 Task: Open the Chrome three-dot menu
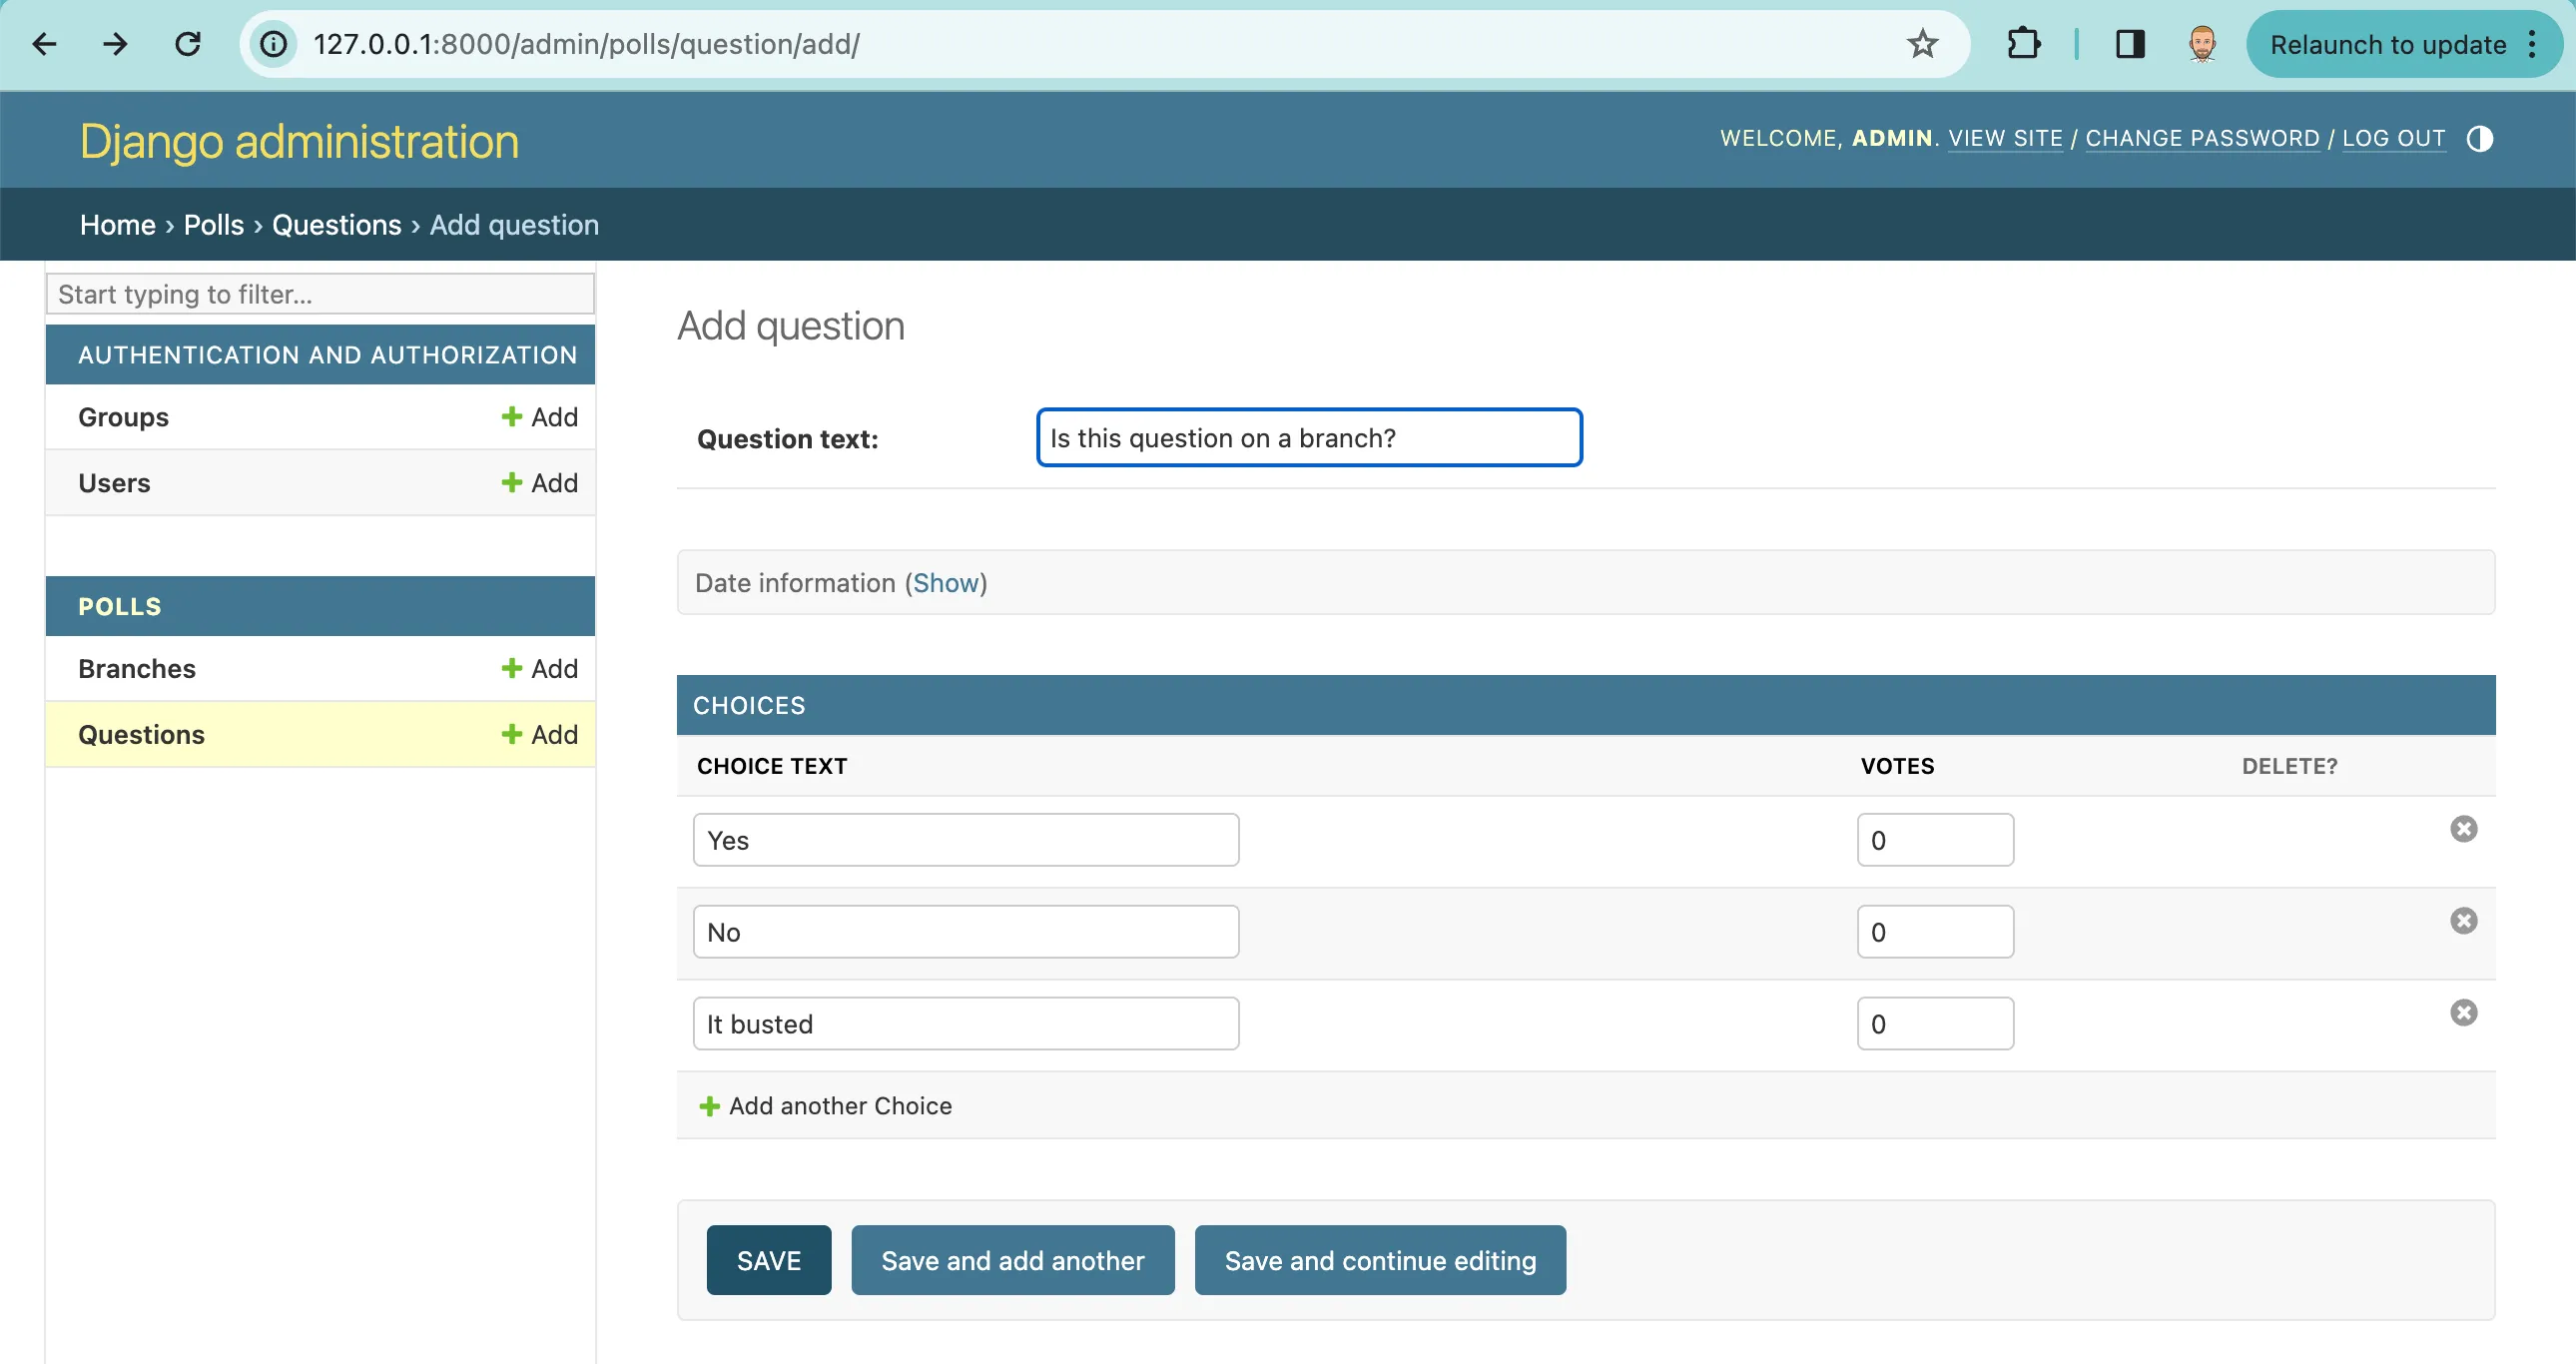pyautogui.click(x=2532, y=44)
